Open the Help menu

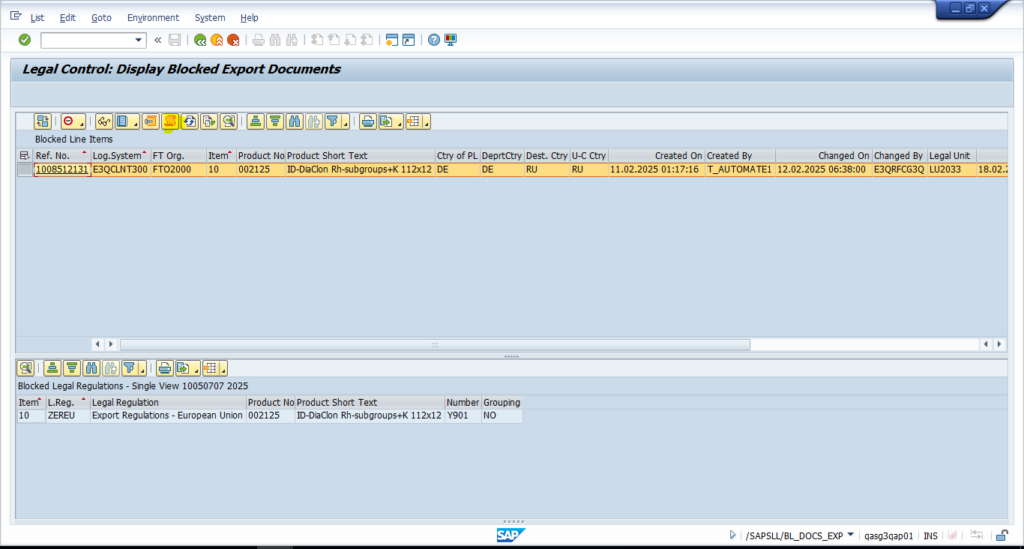coord(249,18)
